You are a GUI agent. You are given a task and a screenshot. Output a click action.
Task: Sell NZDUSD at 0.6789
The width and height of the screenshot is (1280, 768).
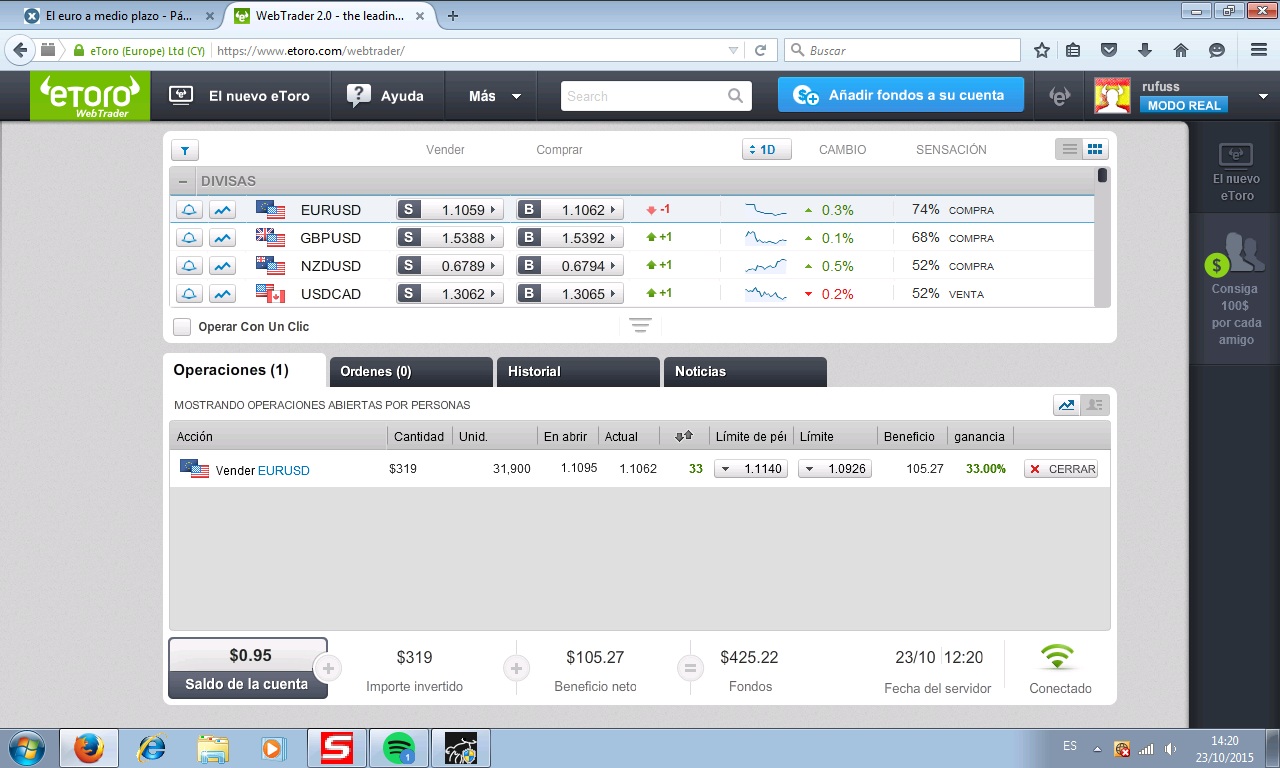(448, 266)
